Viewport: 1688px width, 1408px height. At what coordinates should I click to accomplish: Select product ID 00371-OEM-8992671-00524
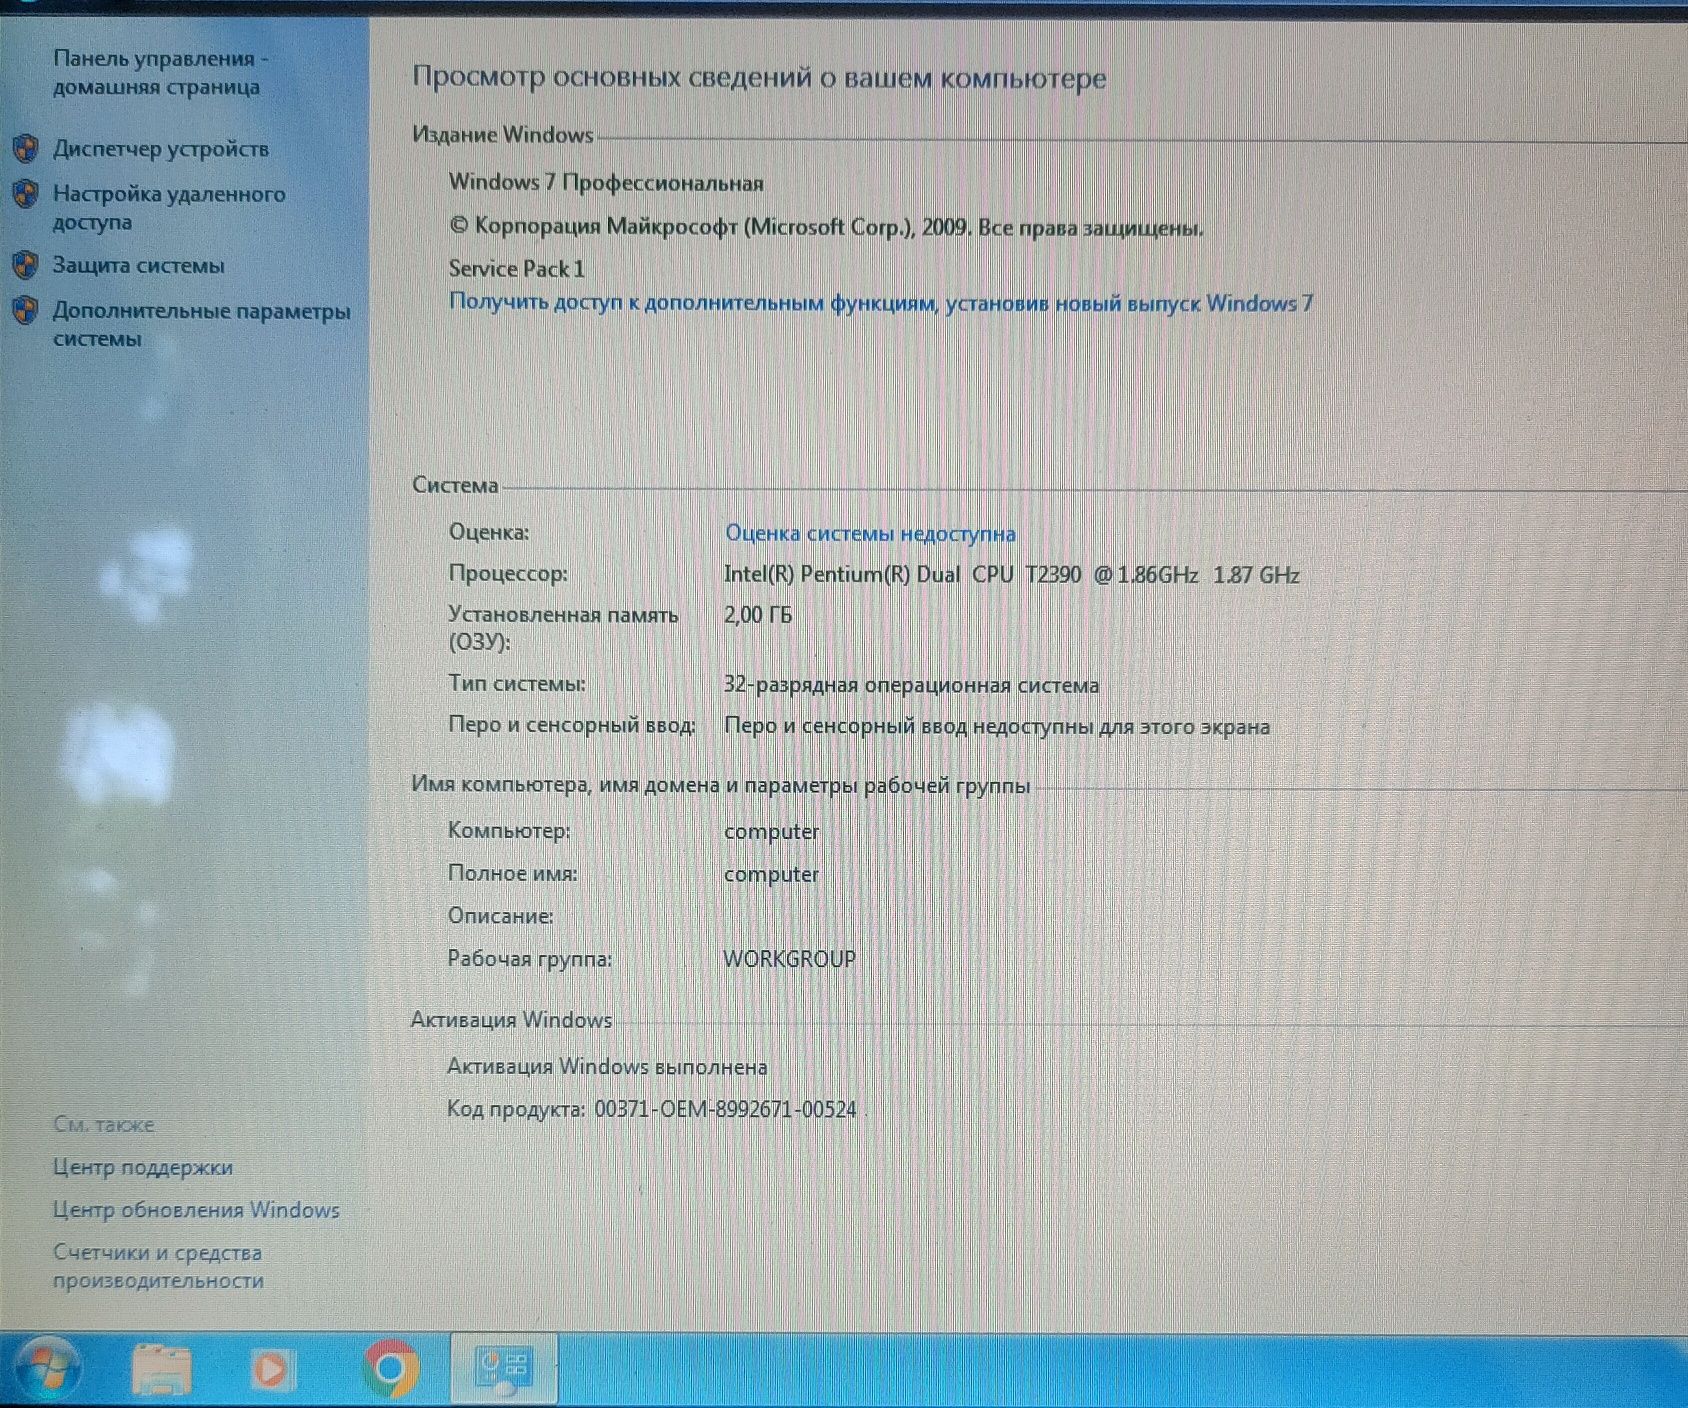point(725,1110)
